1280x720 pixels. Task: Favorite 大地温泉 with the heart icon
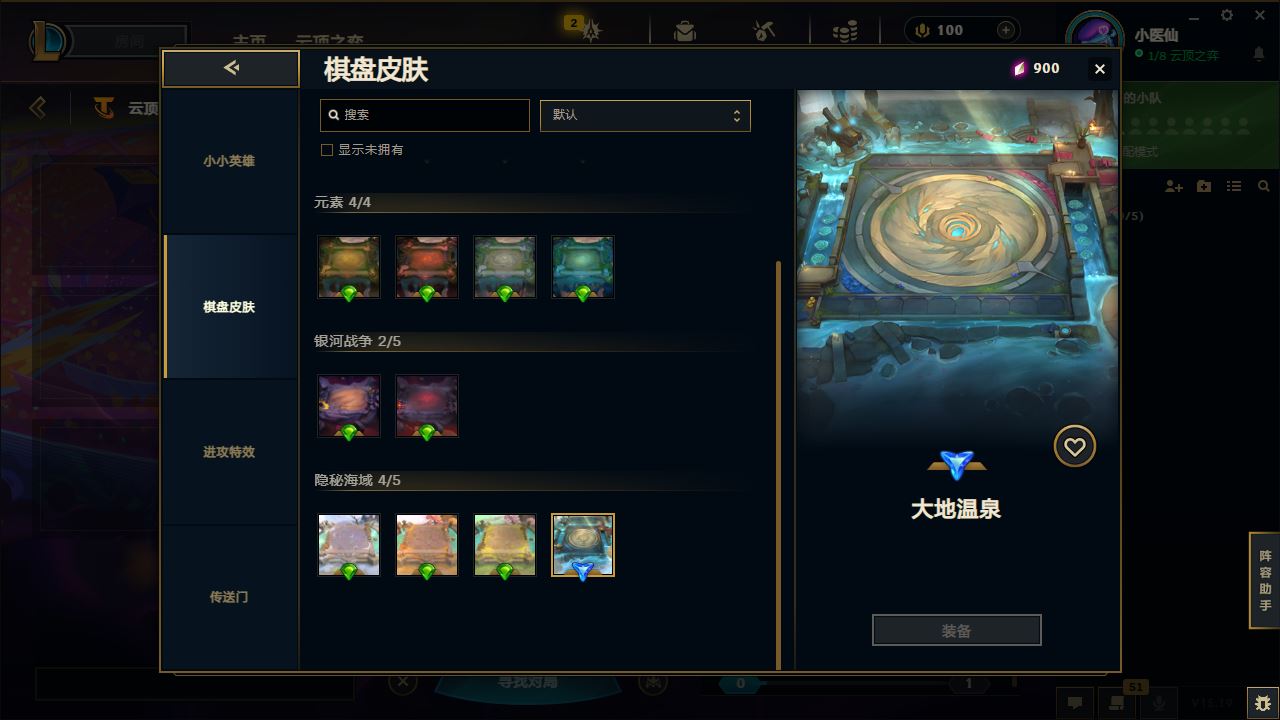click(x=1075, y=447)
